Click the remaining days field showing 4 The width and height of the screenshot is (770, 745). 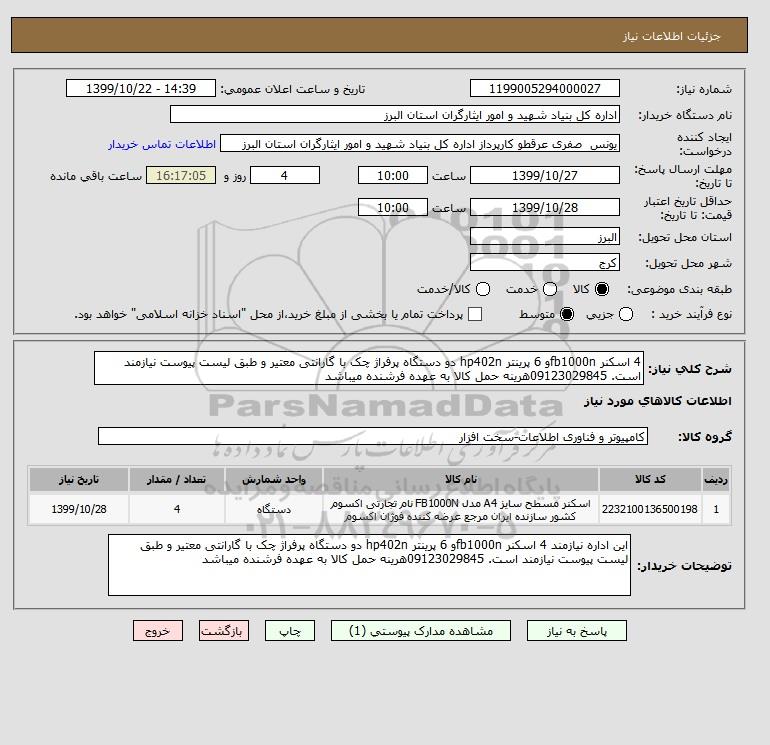[x=285, y=175]
